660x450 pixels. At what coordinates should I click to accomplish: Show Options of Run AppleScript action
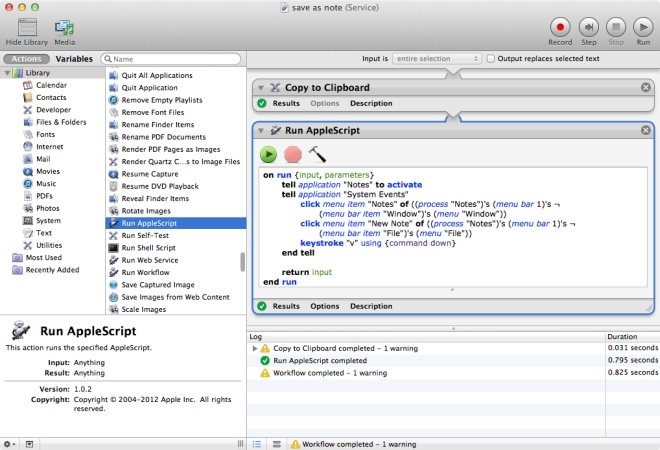[324, 306]
